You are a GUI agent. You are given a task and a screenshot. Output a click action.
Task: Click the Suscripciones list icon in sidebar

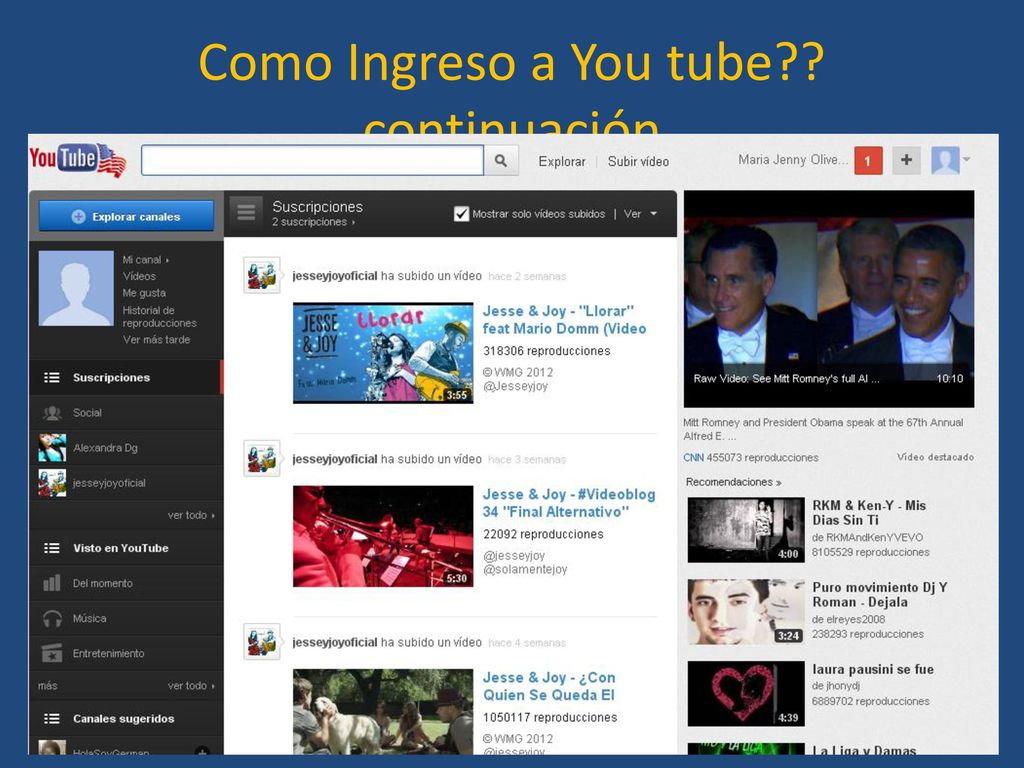pos(52,377)
